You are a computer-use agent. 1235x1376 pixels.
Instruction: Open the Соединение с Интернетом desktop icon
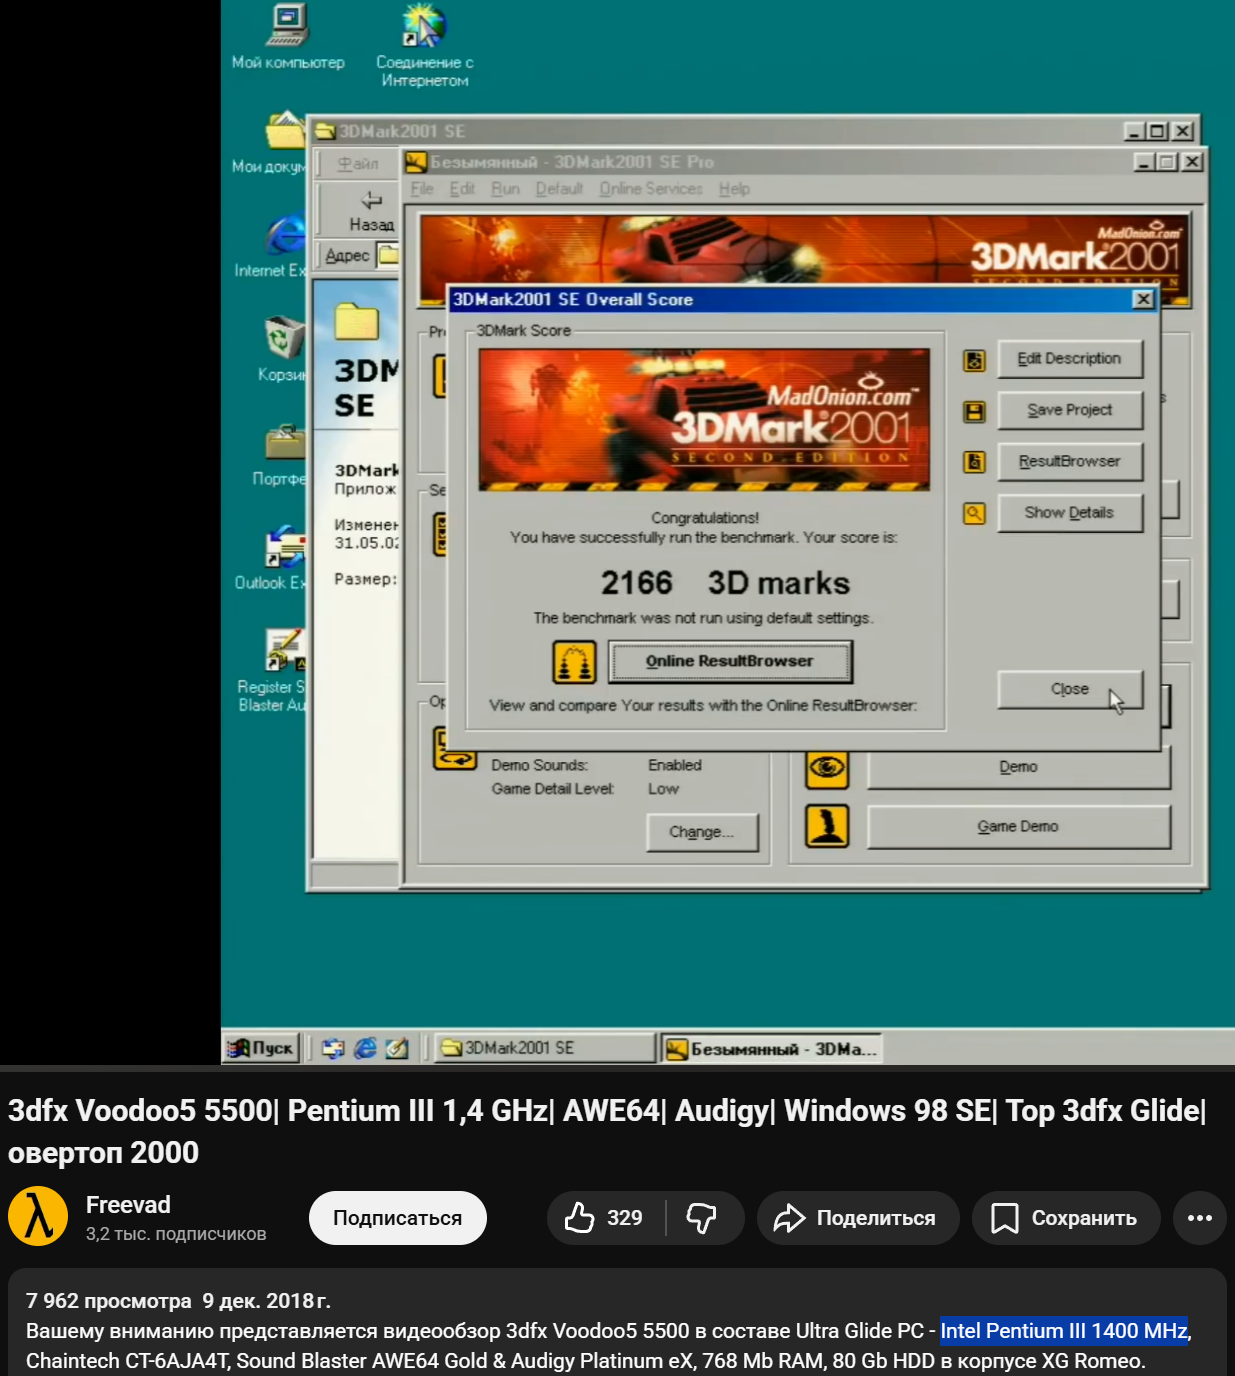click(x=424, y=45)
